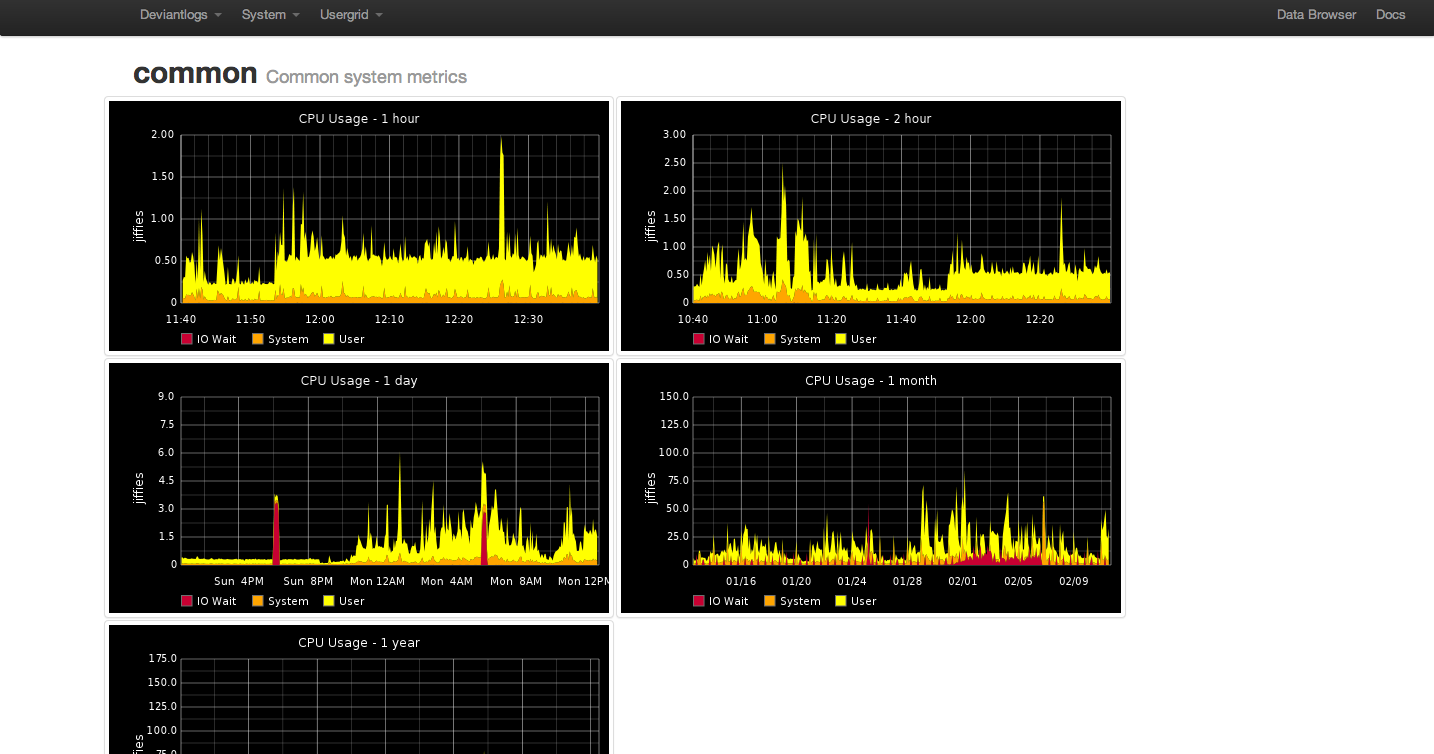1434x754 pixels.
Task: Click red IO Wait swatch in 2 hour graph
Action: click(x=698, y=339)
